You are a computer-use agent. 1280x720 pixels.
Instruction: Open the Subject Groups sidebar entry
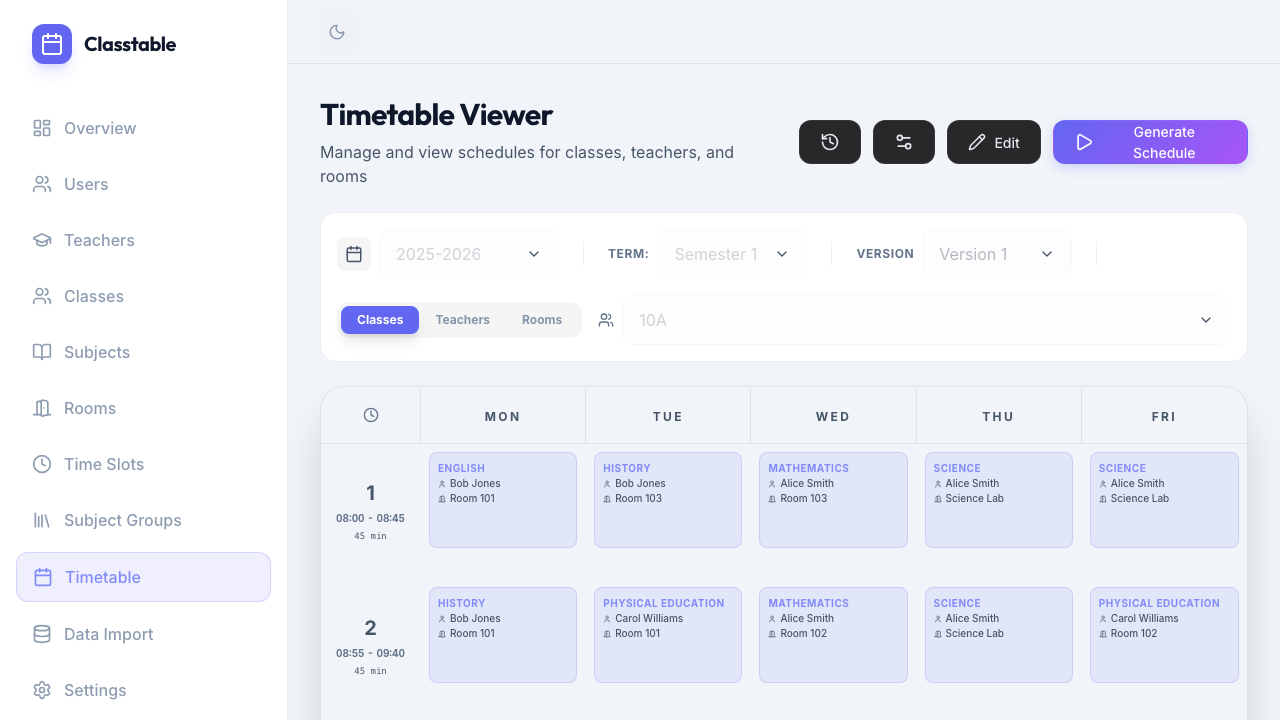(x=122, y=520)
